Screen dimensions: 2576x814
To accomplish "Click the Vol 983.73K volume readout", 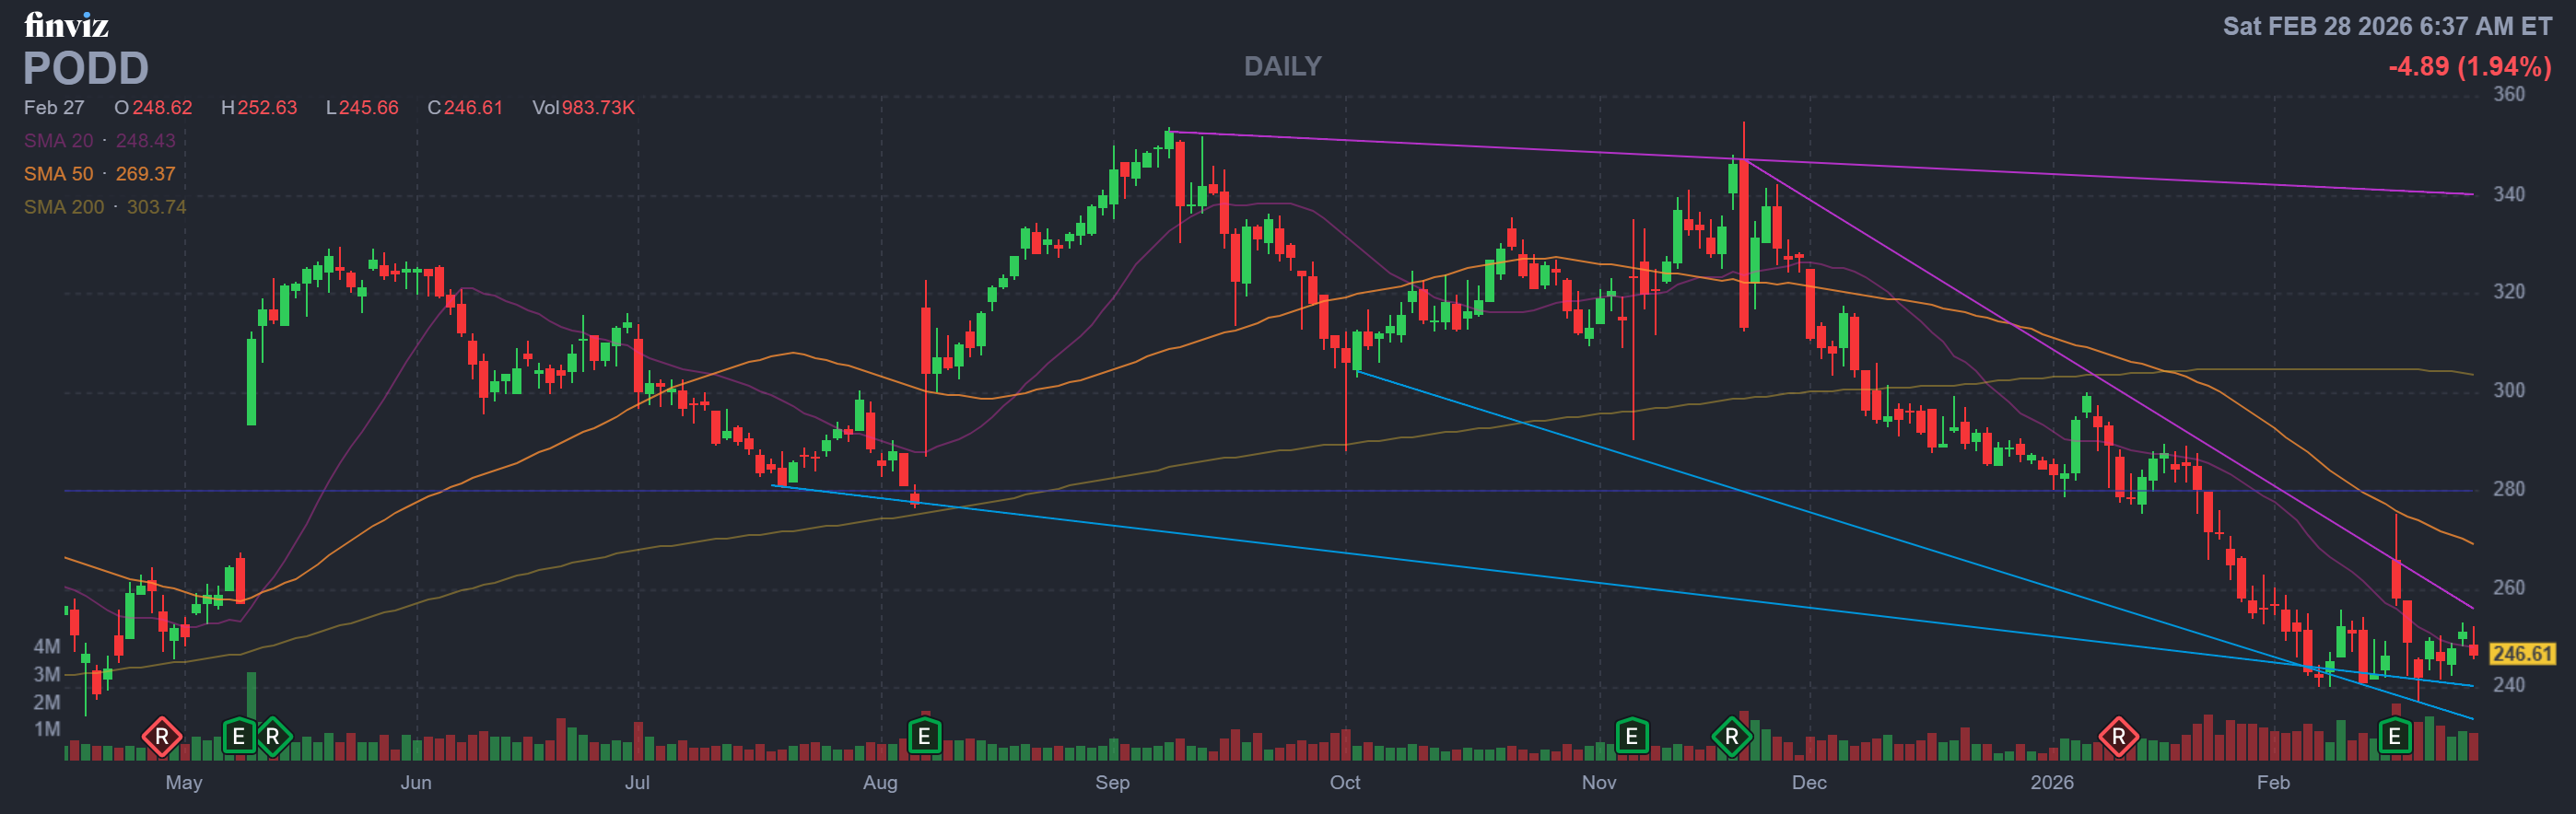I will pyautogui.click(x=583, y=108).
